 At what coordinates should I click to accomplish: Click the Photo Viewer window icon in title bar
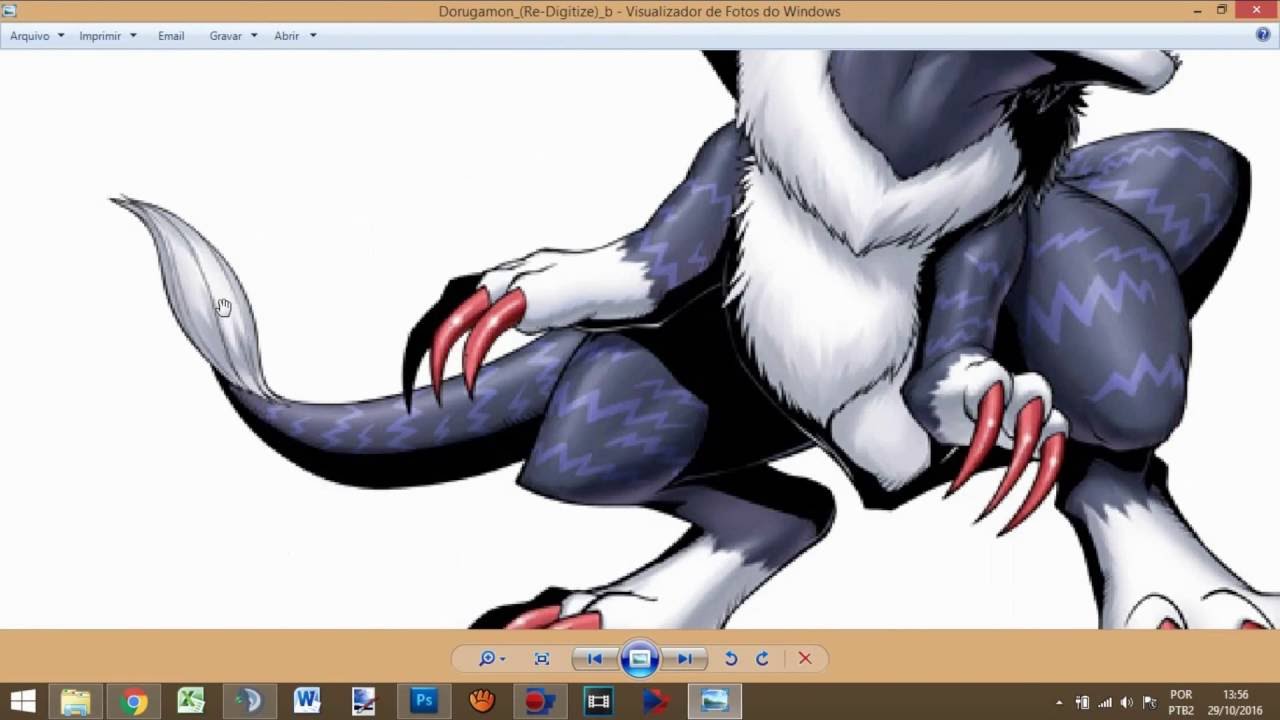10,10
